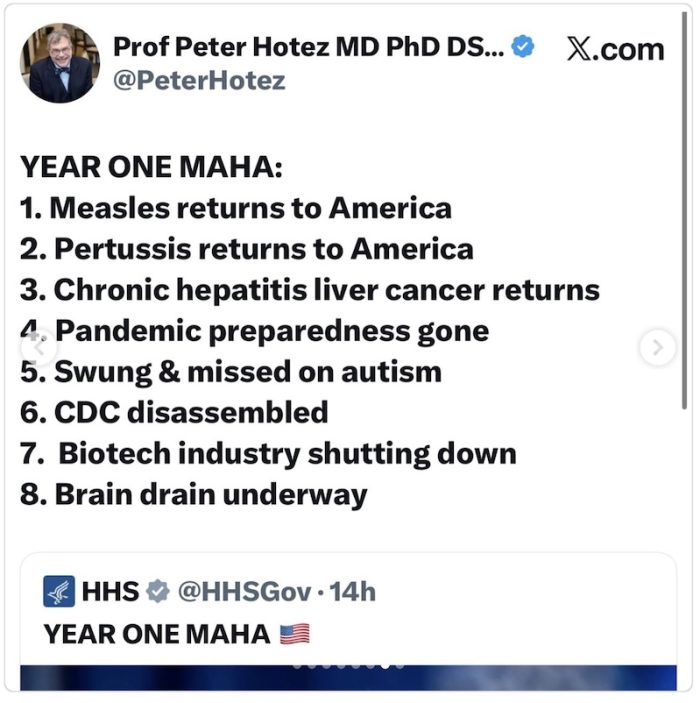
Task: Open the @PeterHotez handle link
Action: coord(198,80)
